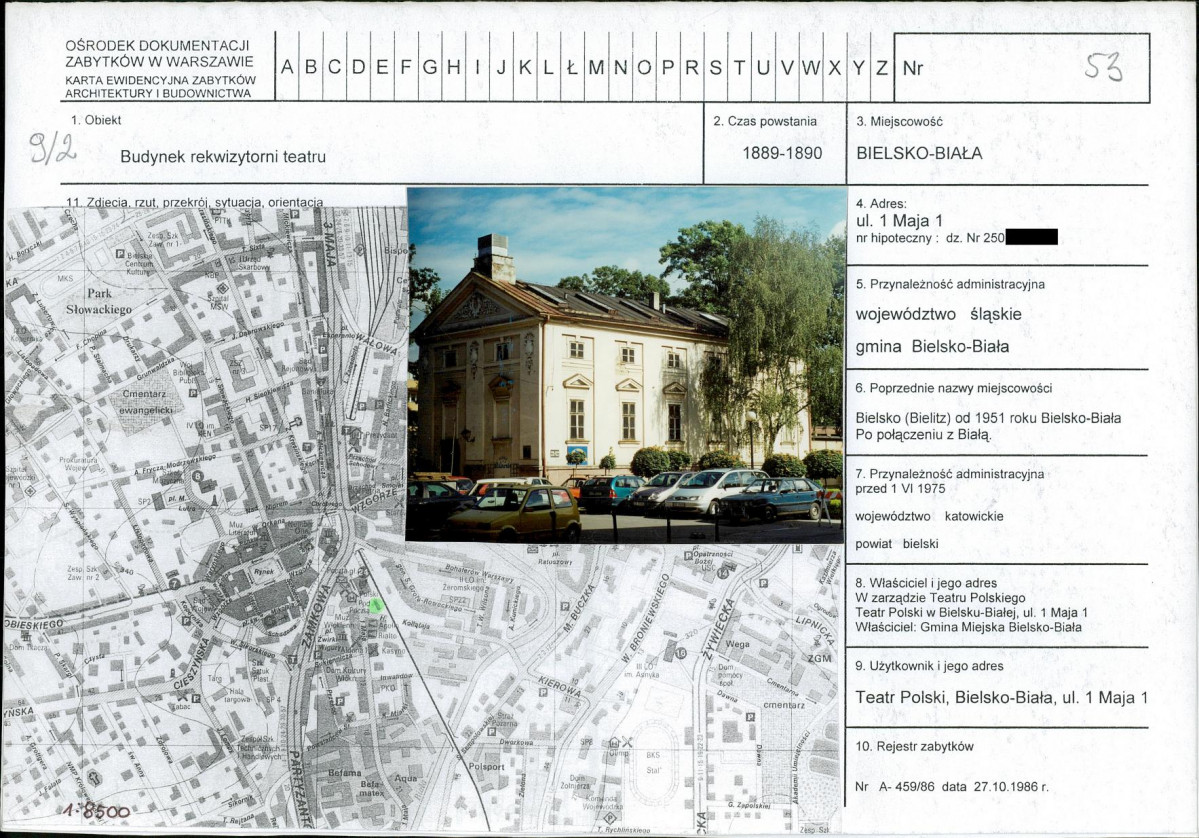The width and height of the screenshot is (1199, 838).
Task: Select the letter M index box
Action: click(x=596, y=67)
